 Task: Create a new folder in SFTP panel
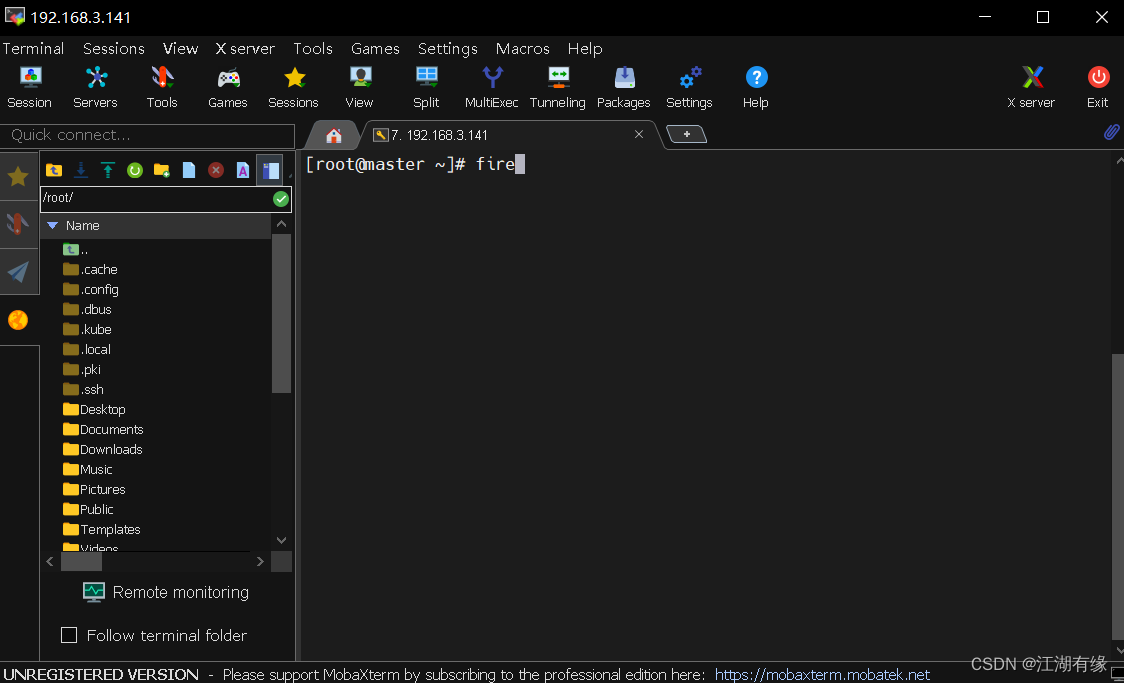[162, 170]
